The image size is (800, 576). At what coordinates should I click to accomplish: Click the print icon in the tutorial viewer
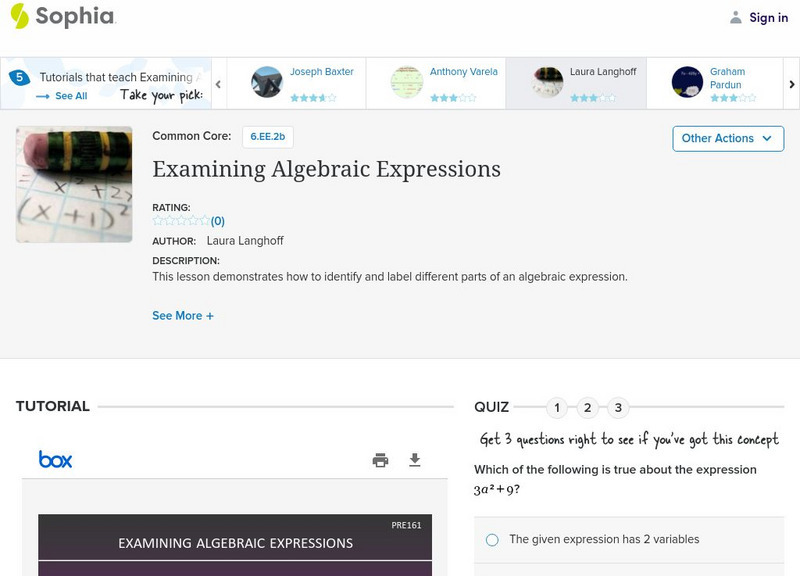pos(380,460)
